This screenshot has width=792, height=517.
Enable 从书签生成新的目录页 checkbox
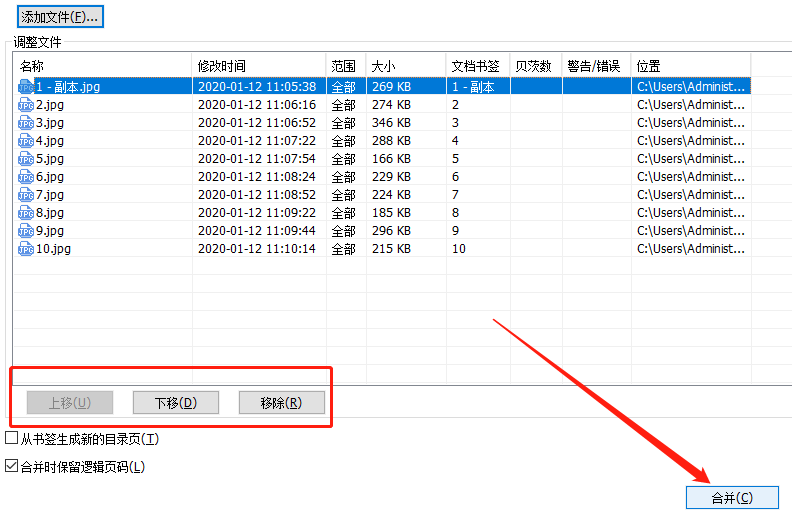(x=12, y=438)
